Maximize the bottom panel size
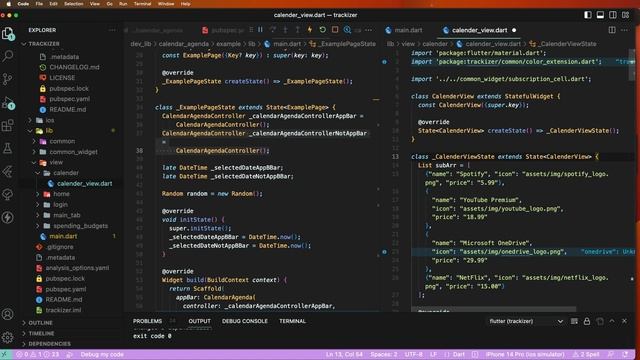 (x=612, y=321)
